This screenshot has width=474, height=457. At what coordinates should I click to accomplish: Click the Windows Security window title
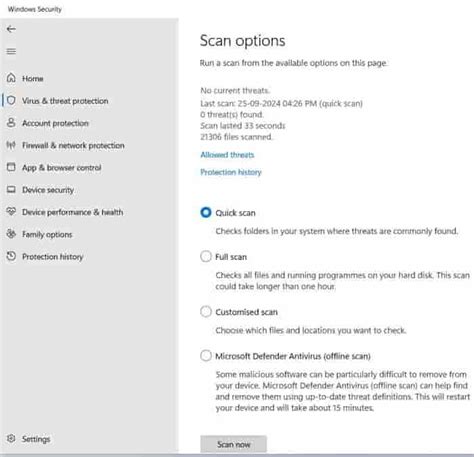[x=35, y=9]
